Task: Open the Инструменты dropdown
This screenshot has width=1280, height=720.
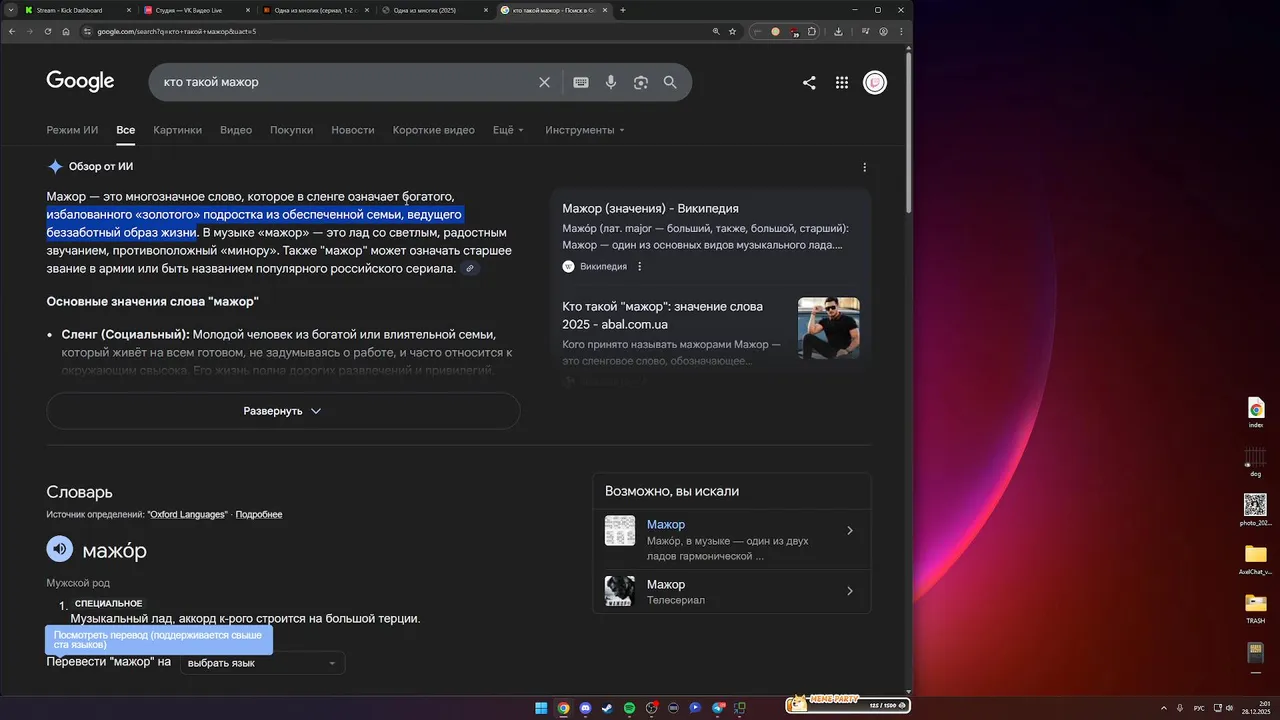Action: pos(585,130)
